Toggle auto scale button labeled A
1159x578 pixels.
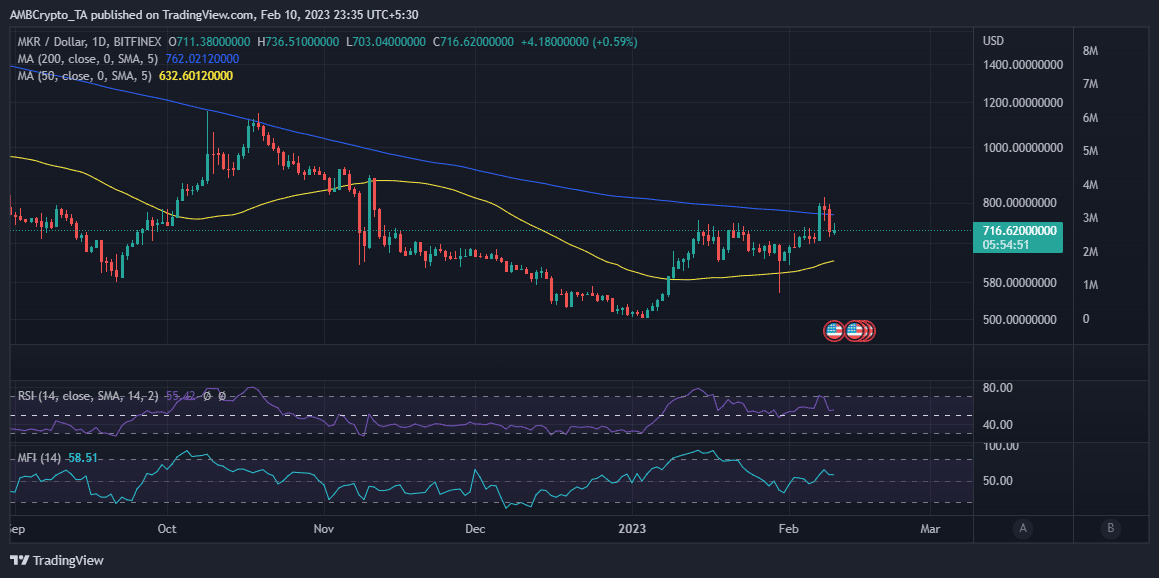pyautogui.click(x=1023, y=528)
